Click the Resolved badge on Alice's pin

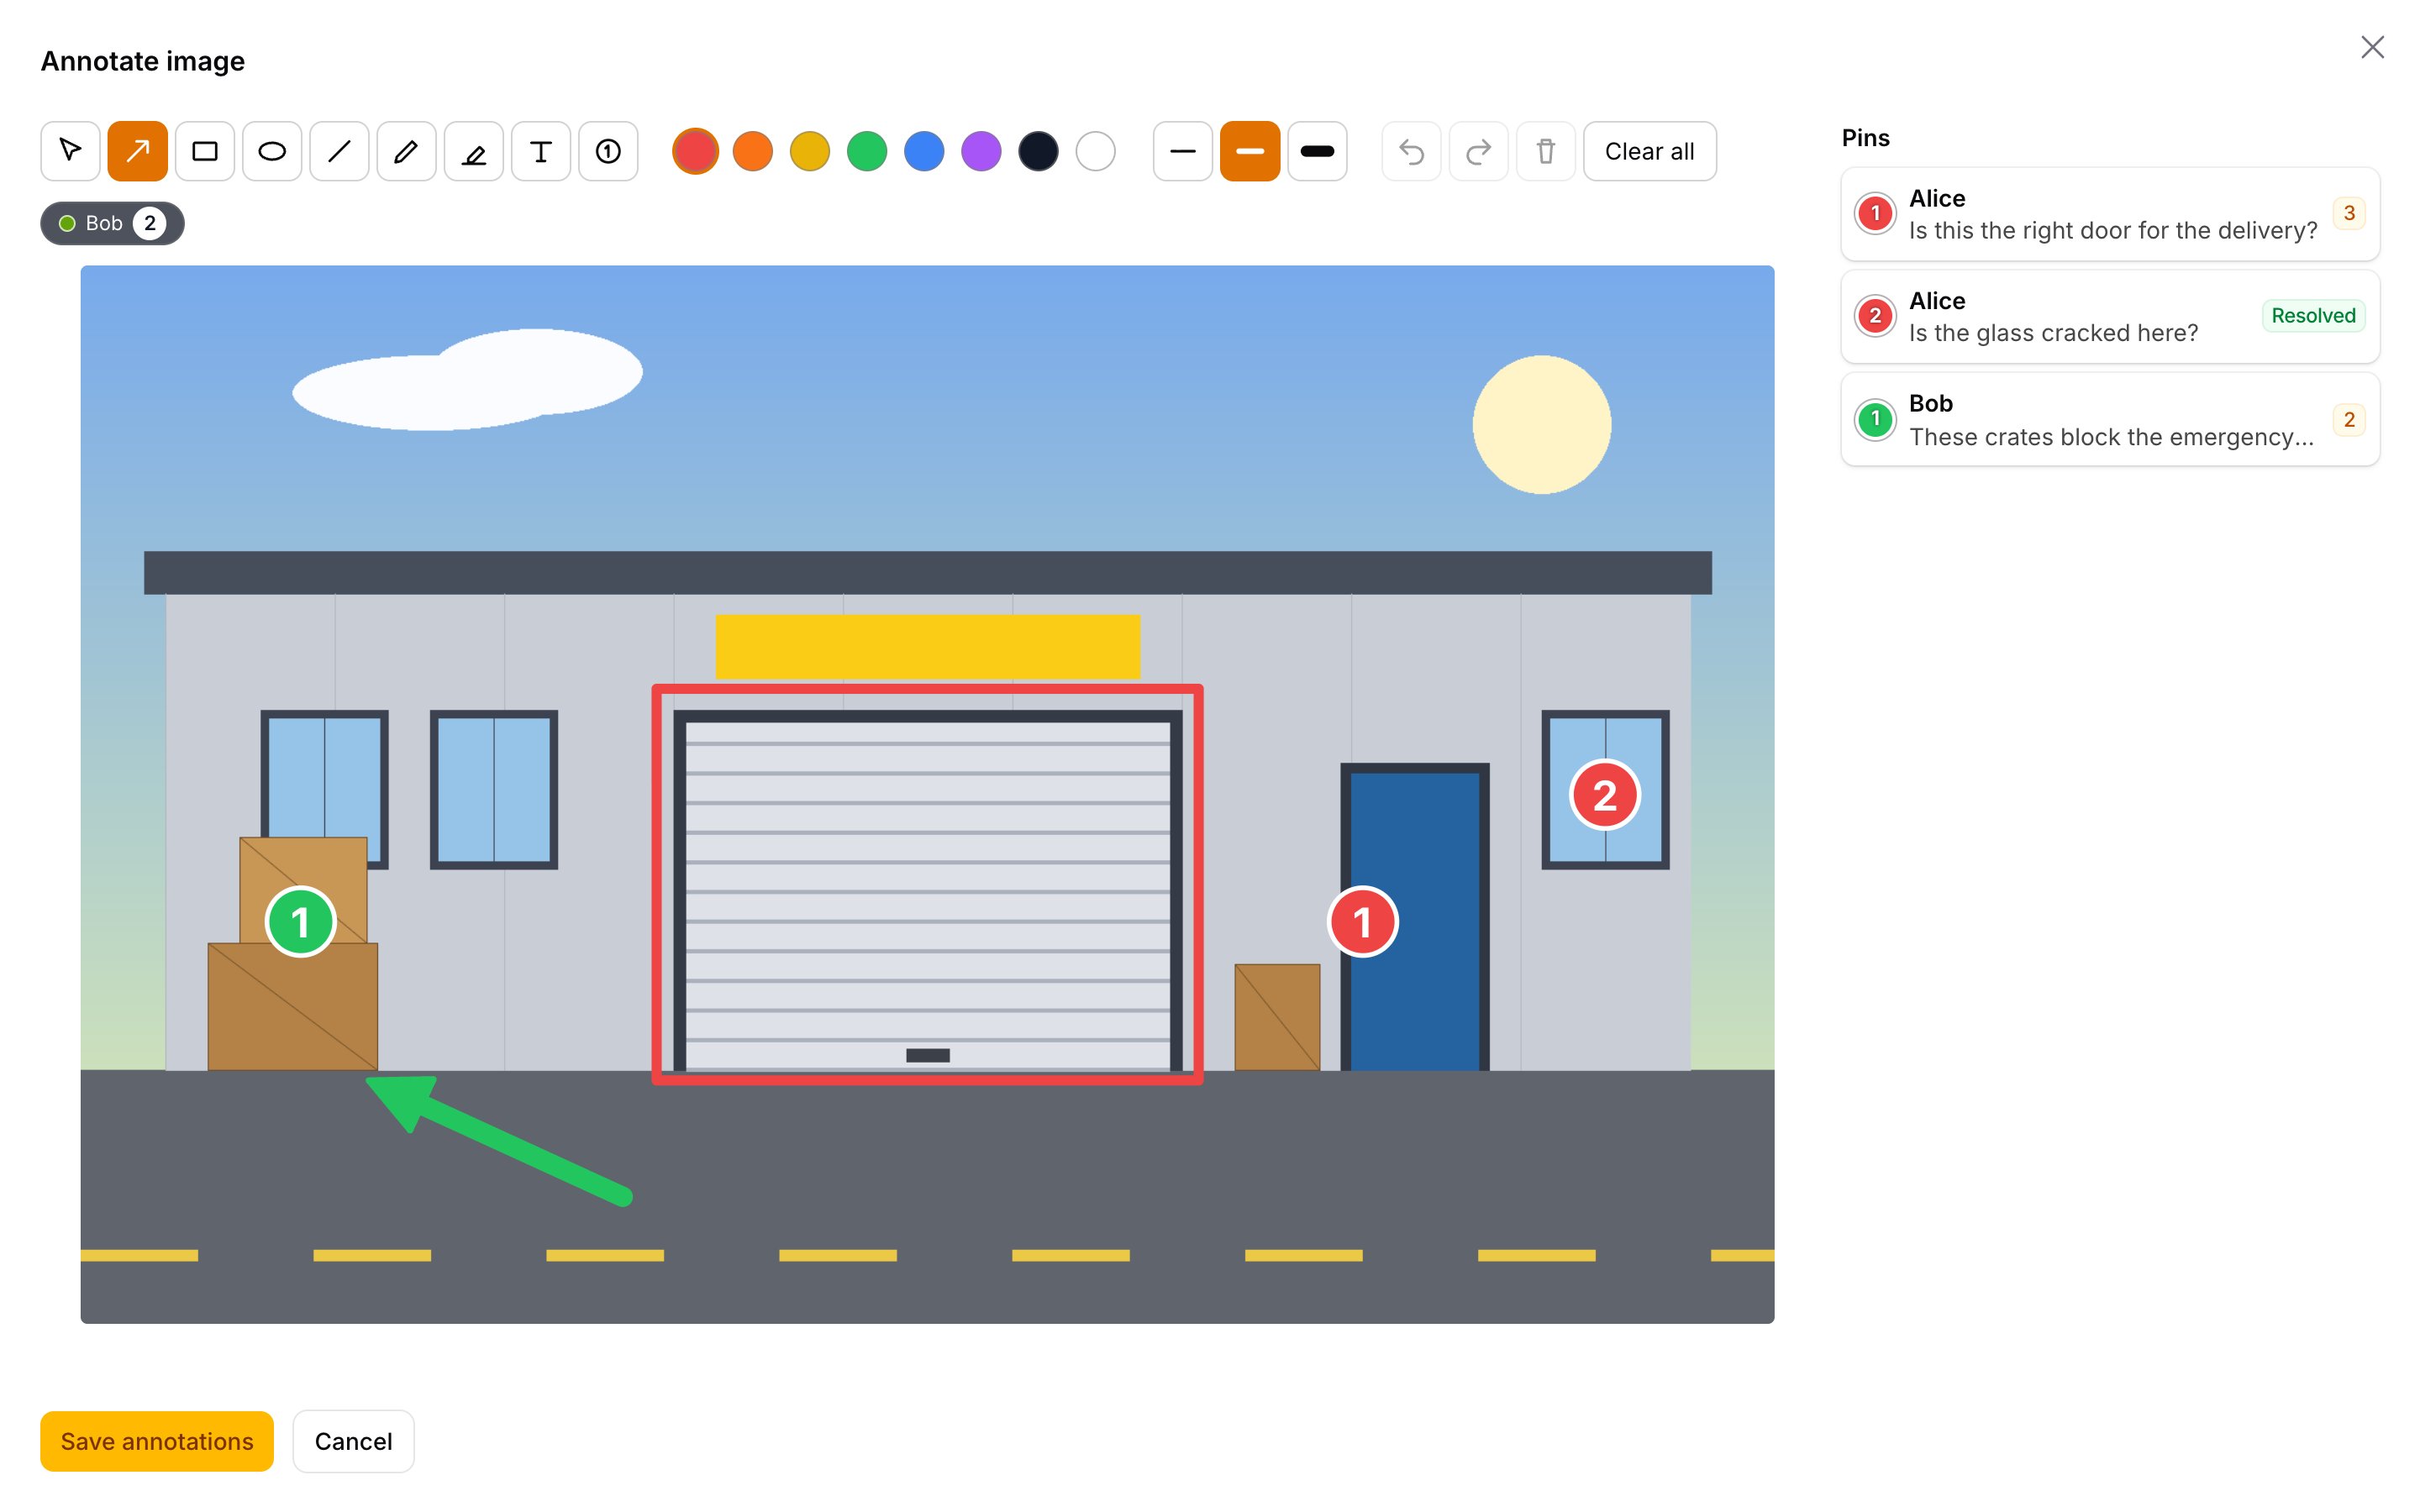pyautogui.click(x=2313, y=316)
